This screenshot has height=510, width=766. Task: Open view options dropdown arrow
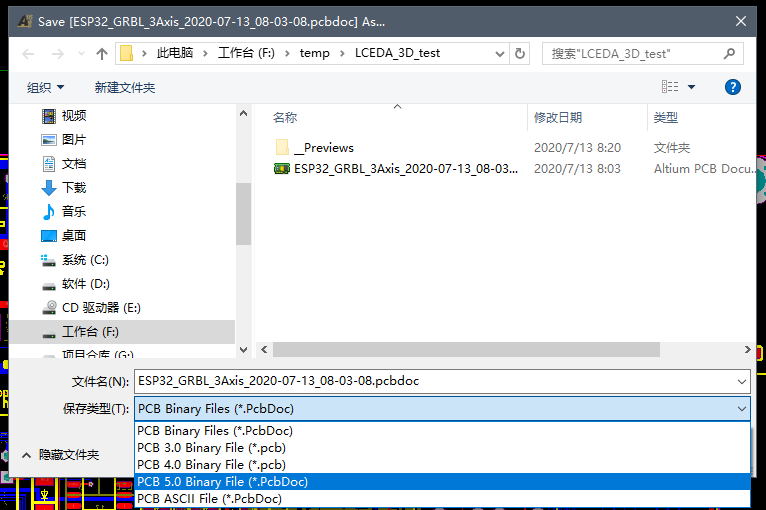(x=691, y=87)
